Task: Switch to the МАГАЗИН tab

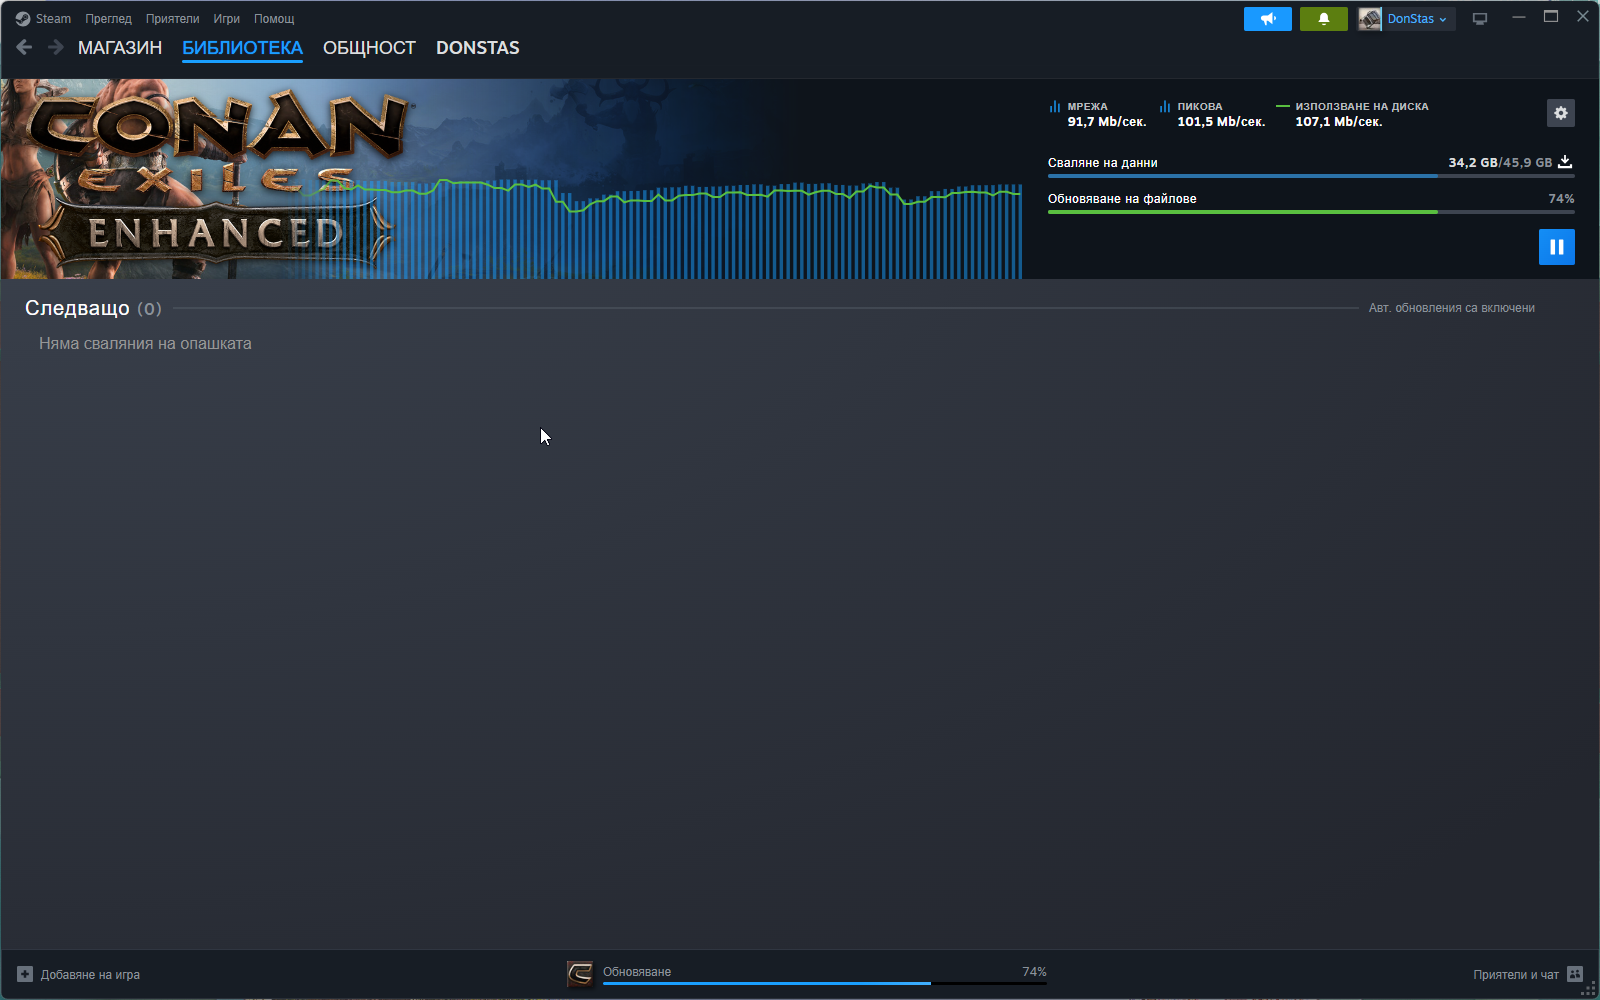Action: pyautogui.click(x=120, y=48)
